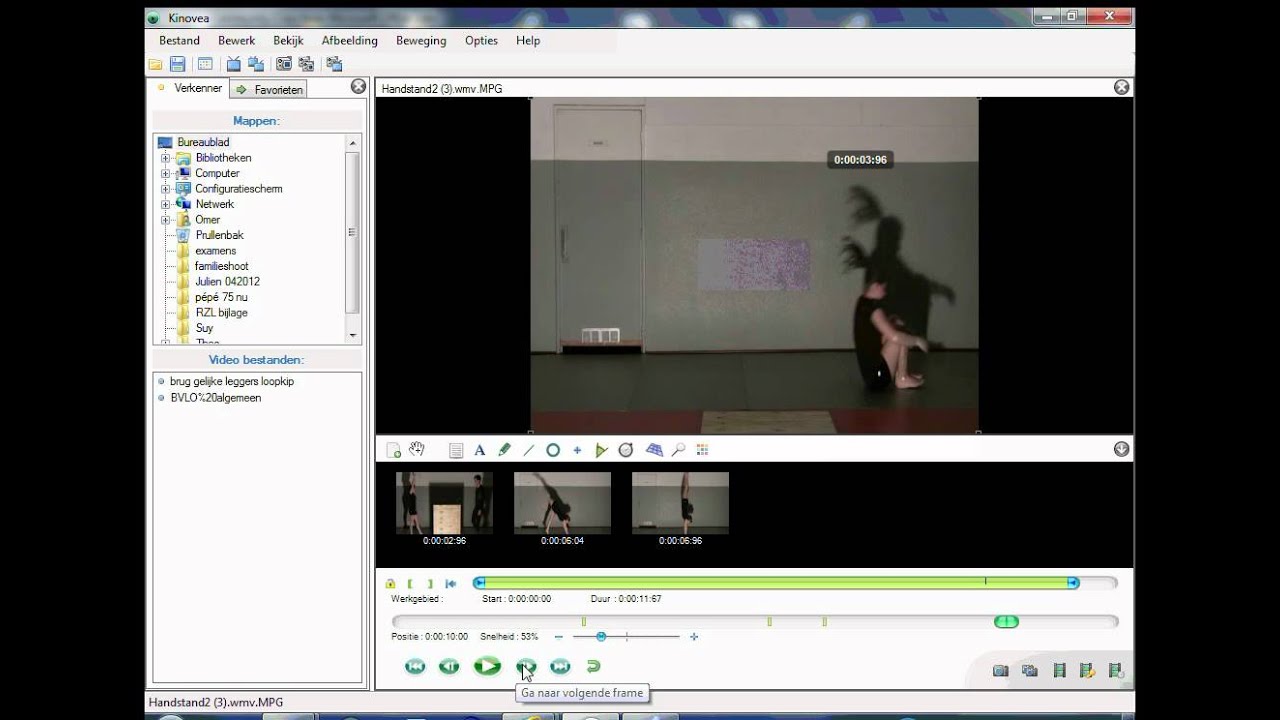Select the cross marker tool
This screenshot has width=1280, height=720.
pos(577,450)
